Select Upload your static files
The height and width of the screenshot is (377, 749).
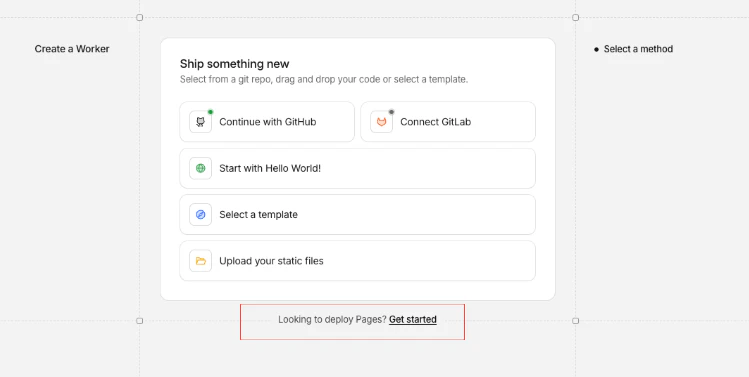tap(357, 261)
